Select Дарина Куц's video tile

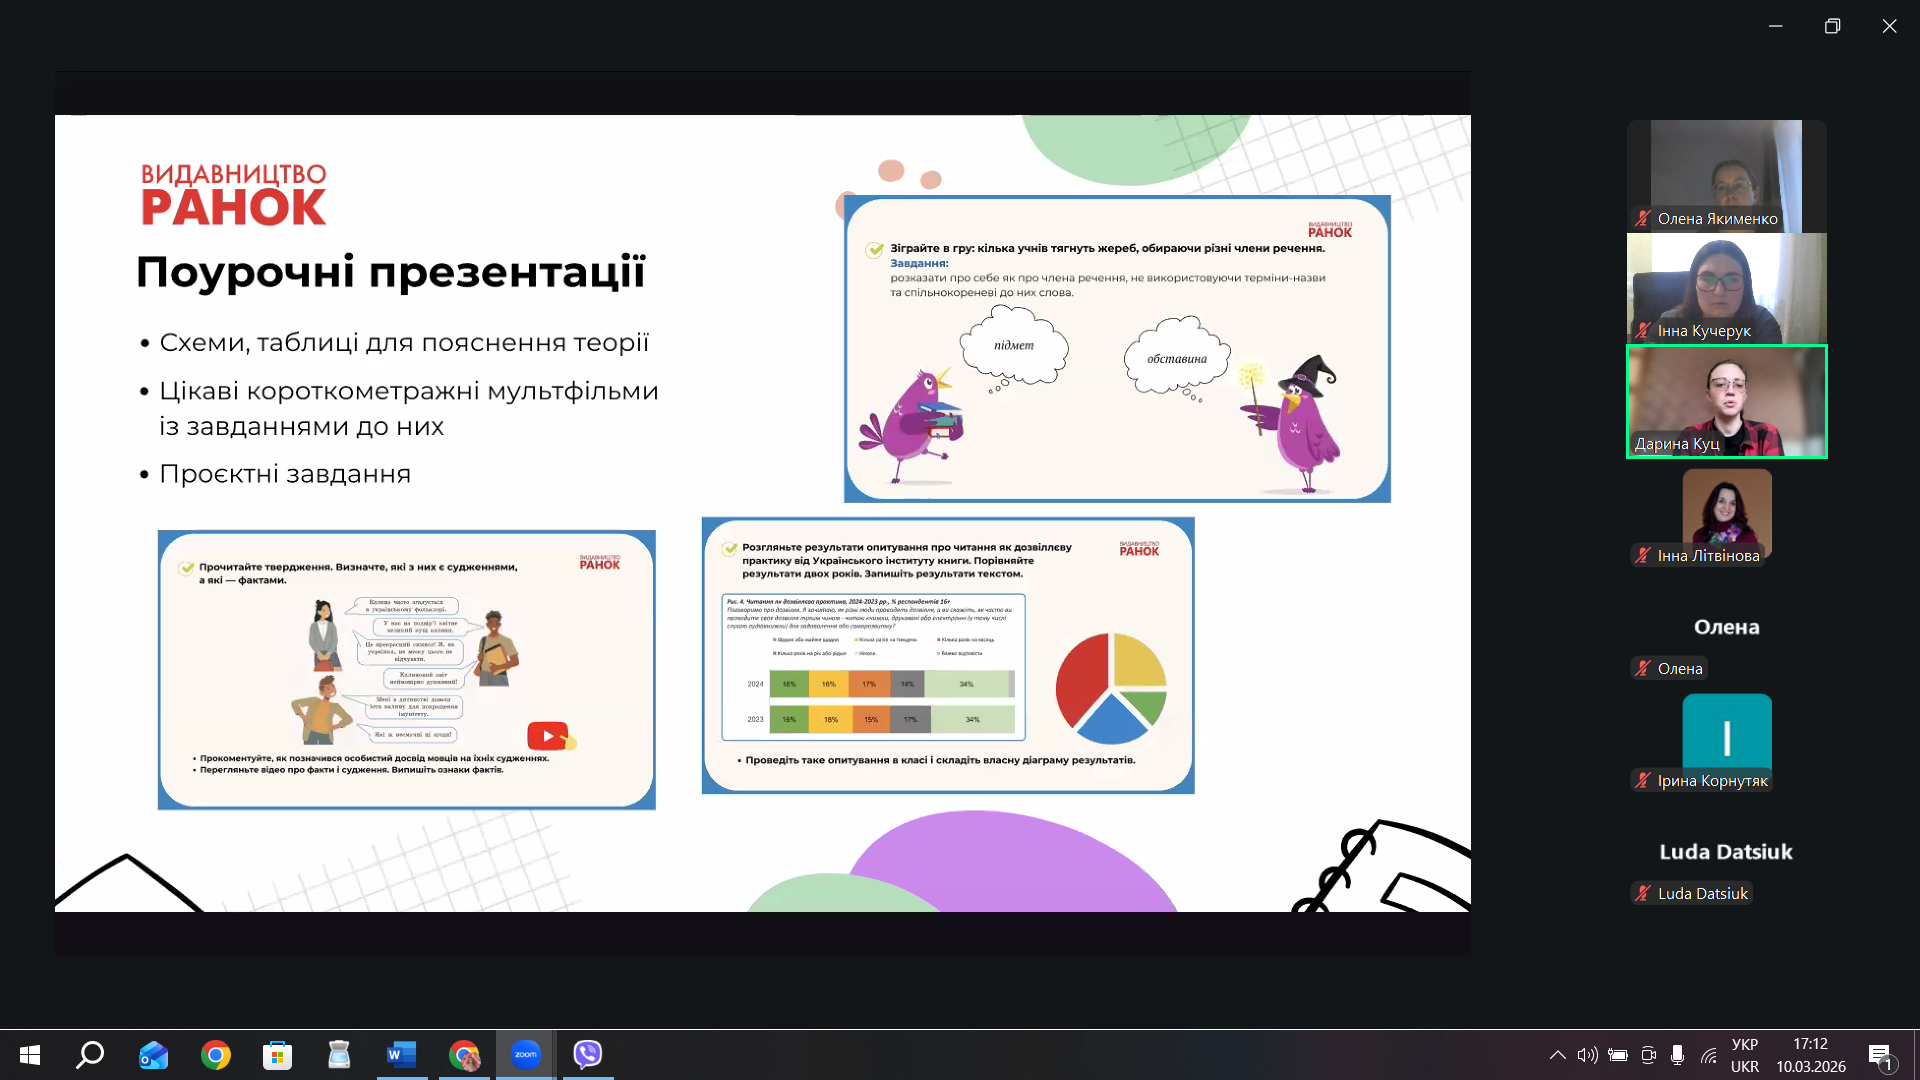(x=1727, y=401)
